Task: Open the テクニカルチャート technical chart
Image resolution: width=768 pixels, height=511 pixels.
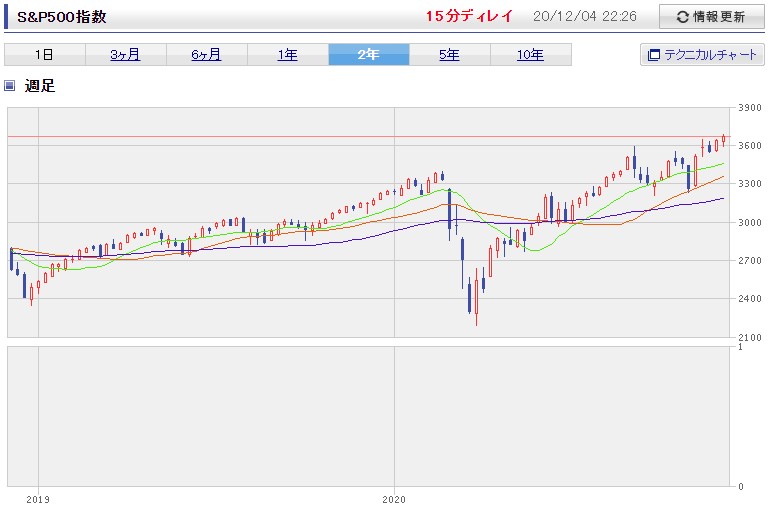Action: (x=702, y=54)
